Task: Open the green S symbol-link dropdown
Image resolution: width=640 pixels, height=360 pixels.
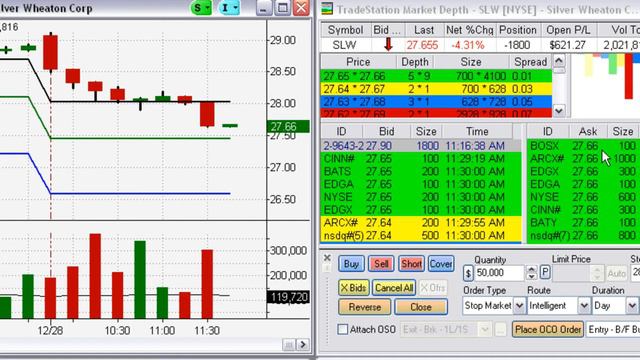Action: click(x=201, y=8)
